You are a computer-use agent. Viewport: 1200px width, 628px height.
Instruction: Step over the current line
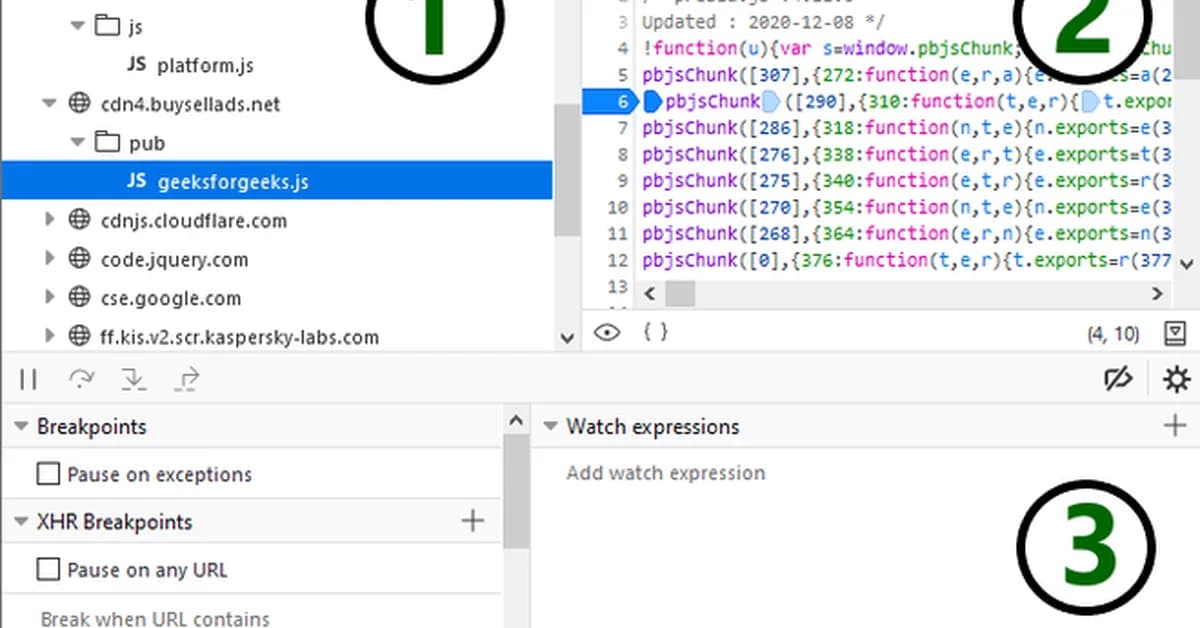pyautogui.click(x=82, y=379)
